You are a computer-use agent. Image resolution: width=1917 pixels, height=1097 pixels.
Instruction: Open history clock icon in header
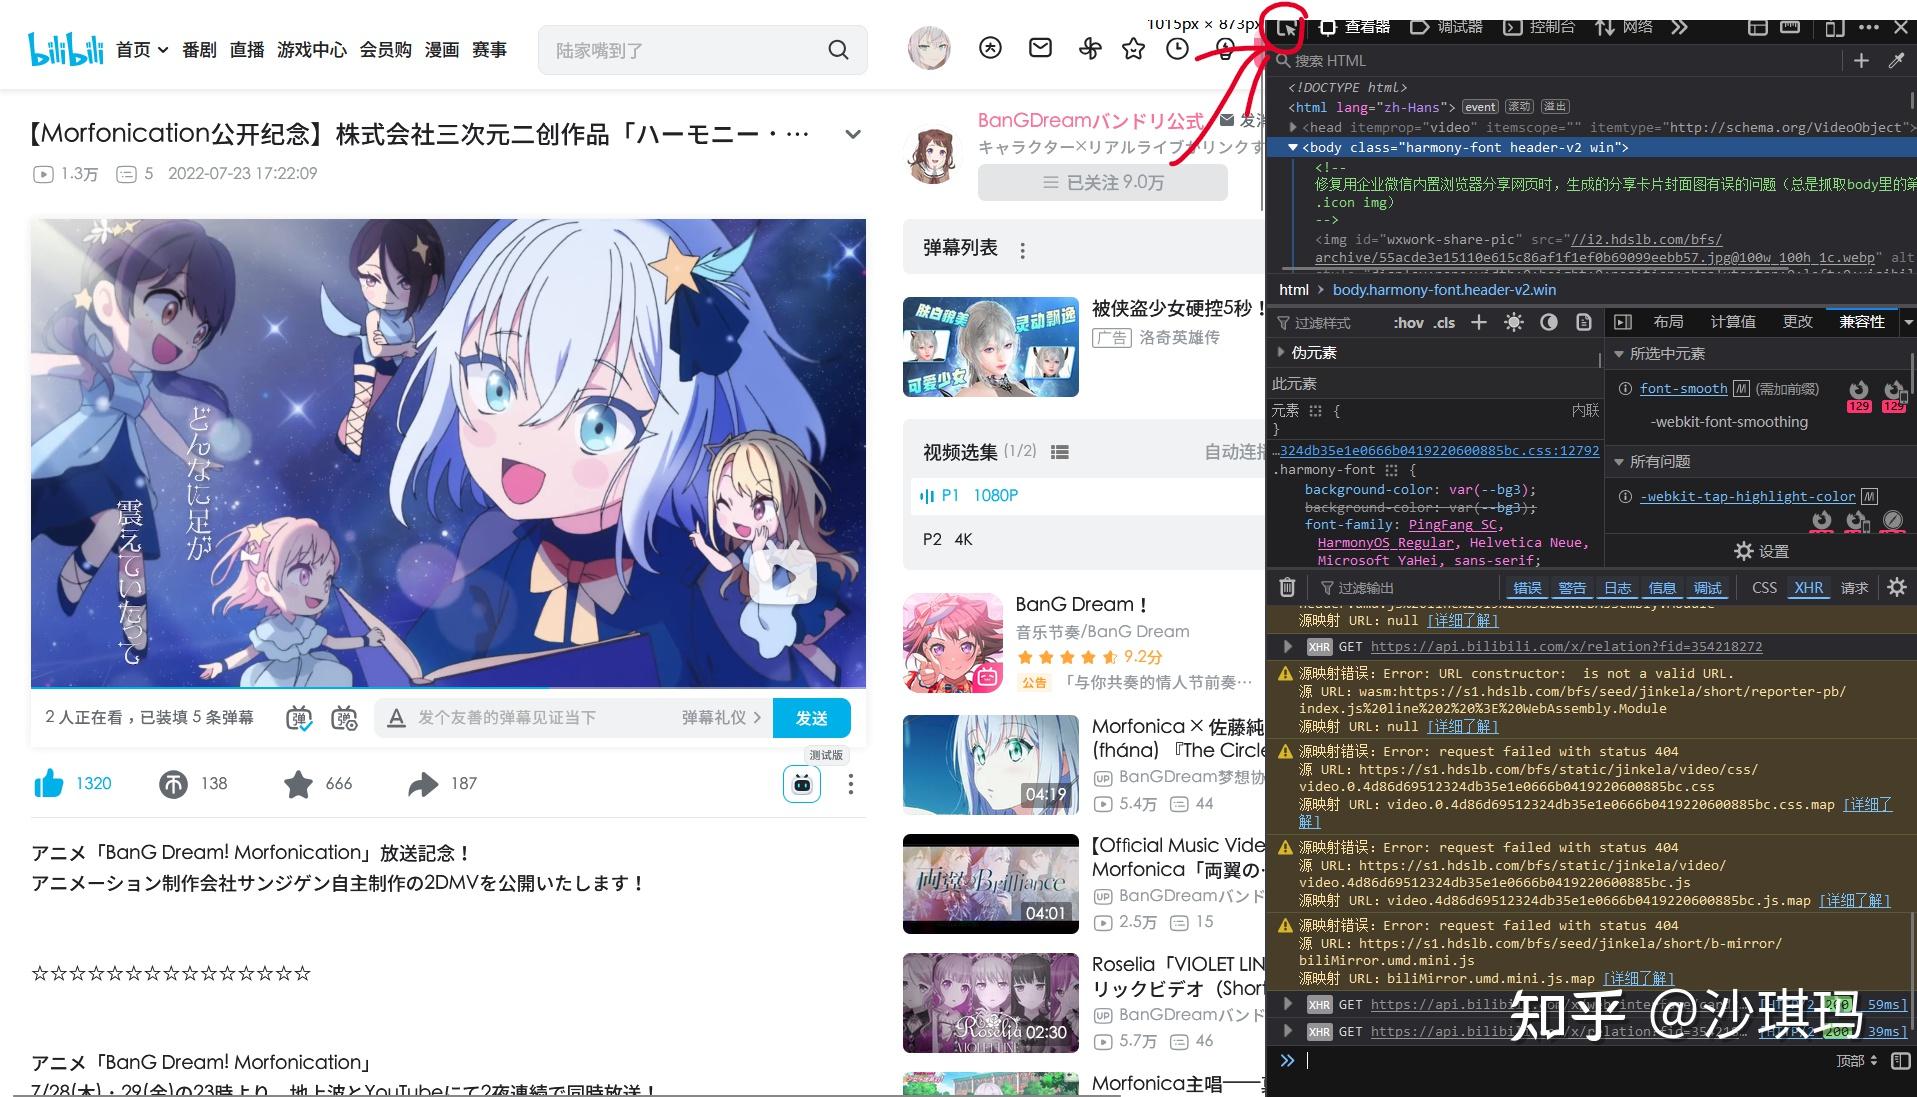coord(1178,48)
